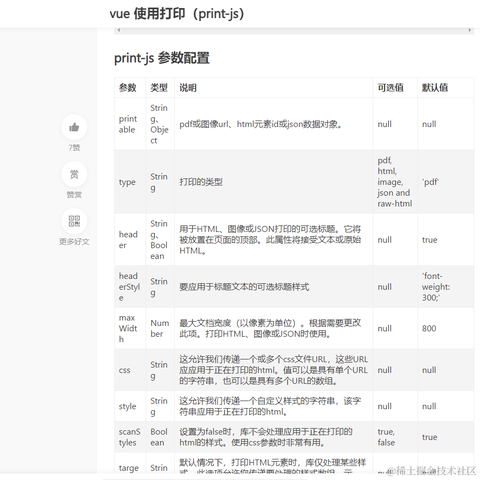The width and height of the screenshot is (480, 480).
Task: Click the 'pdf' default value cell
Action: 445,182
